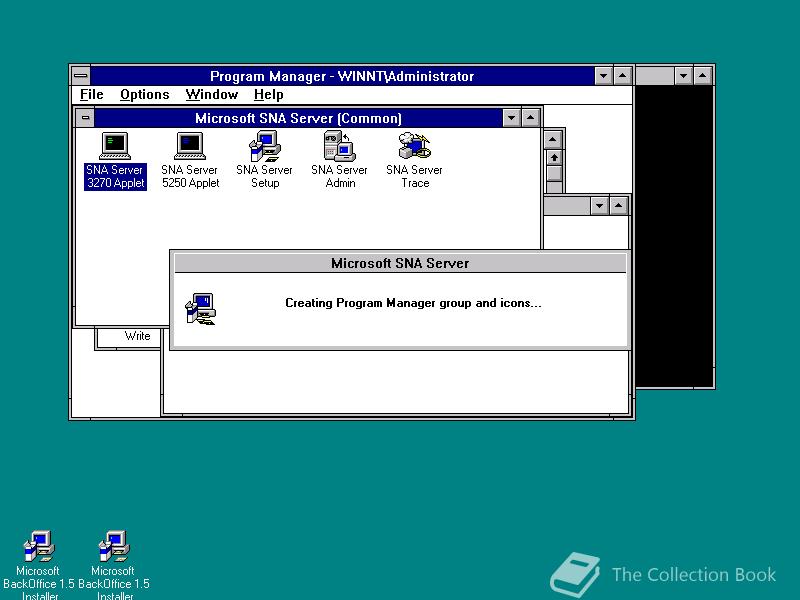Click the Creating Program Manager group message
Viewport: 800px width, 600px height.
coord(413,303)
